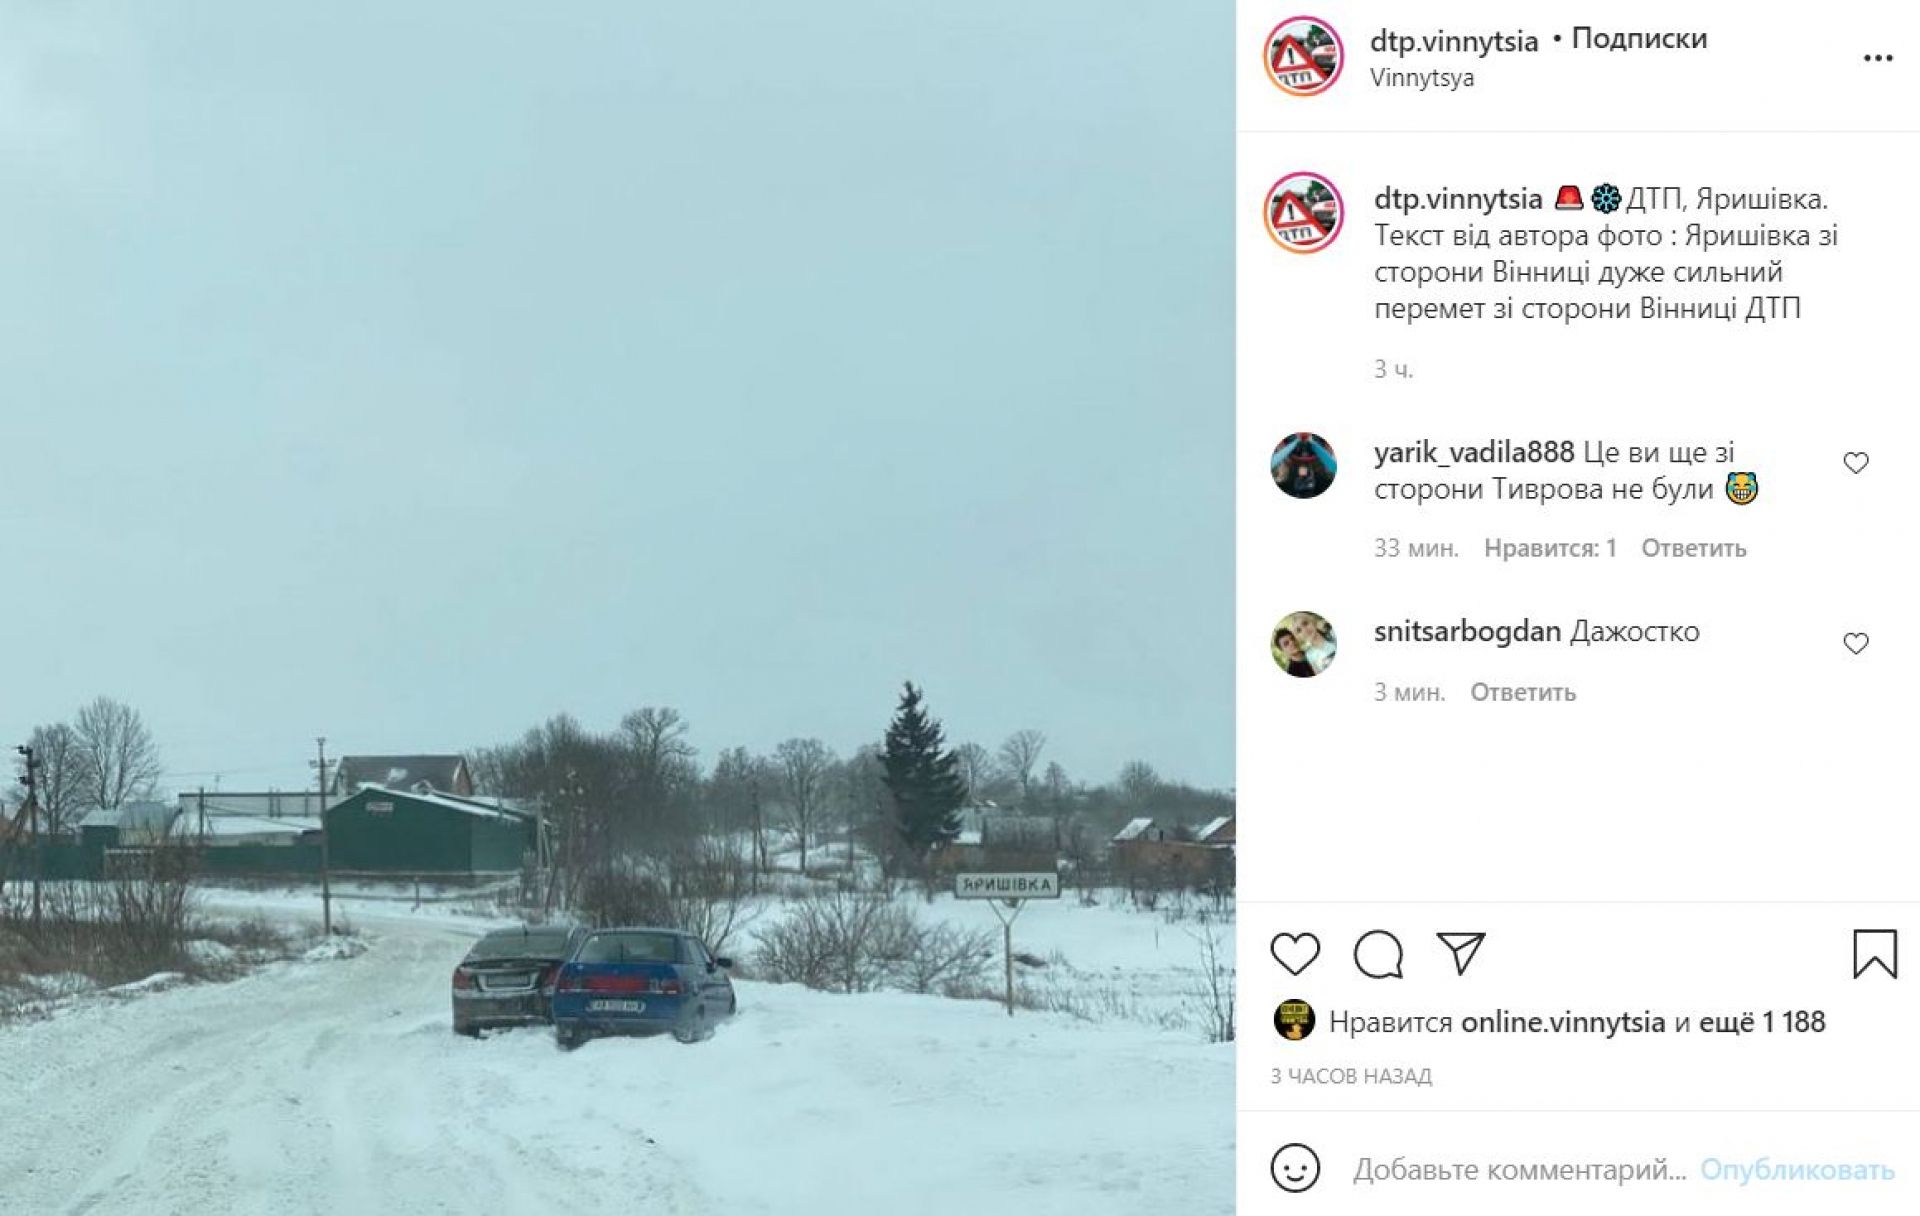Reply to snitsarbogdan via Ответить
This screenshot has height=1216, width=1920.
1522,692
